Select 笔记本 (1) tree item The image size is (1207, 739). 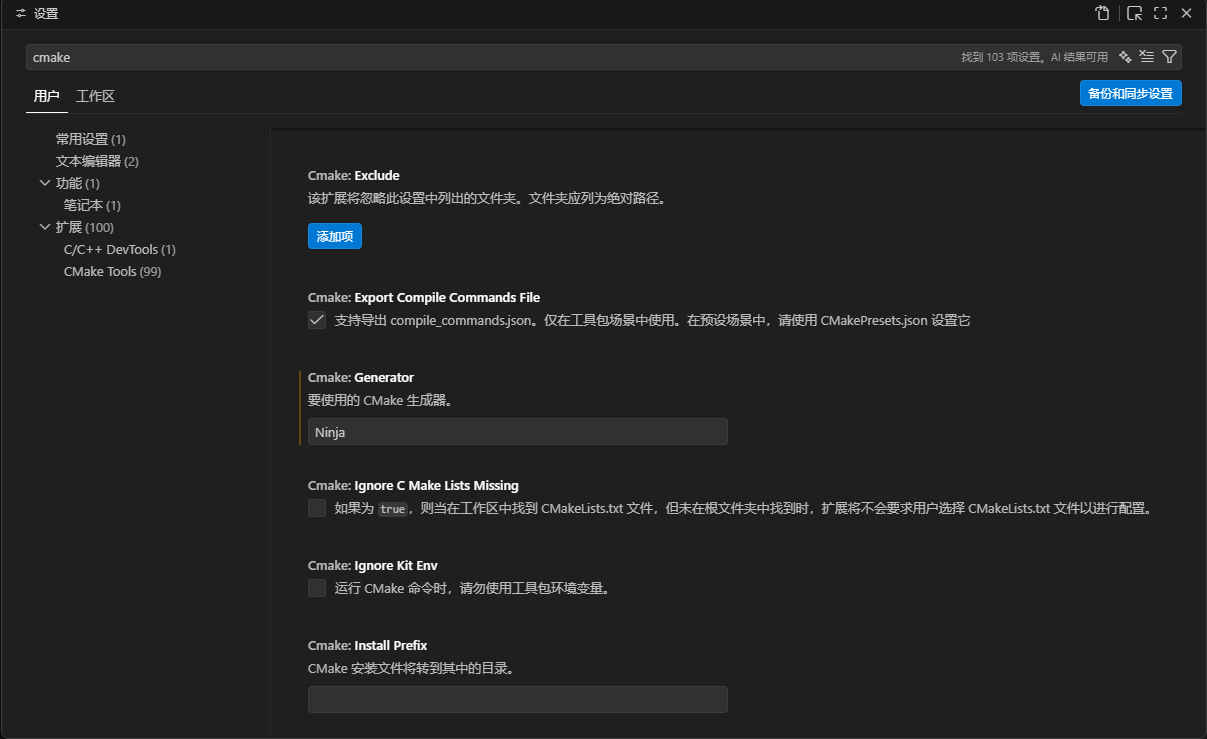click(x=92, y=205)
